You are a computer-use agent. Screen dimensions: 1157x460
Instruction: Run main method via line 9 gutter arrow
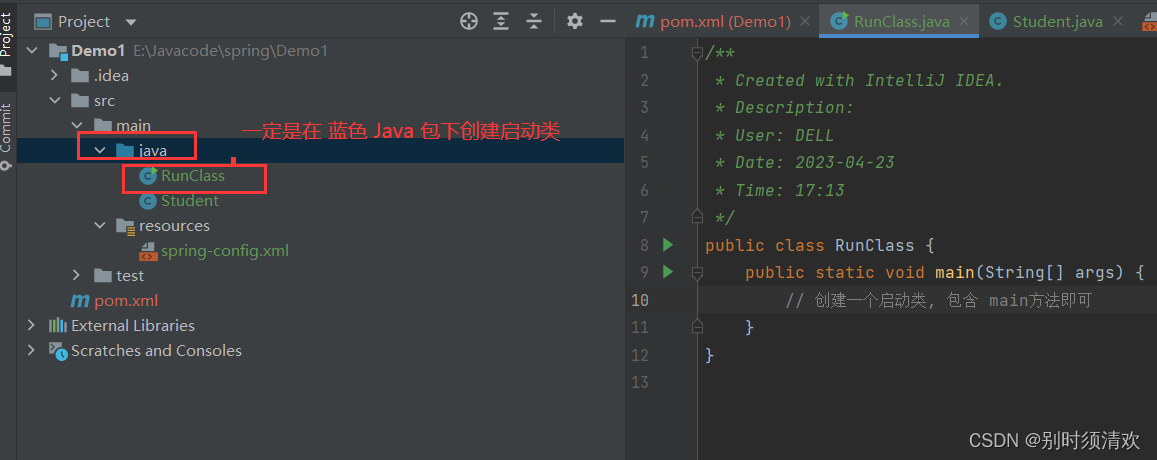point(668,272)
